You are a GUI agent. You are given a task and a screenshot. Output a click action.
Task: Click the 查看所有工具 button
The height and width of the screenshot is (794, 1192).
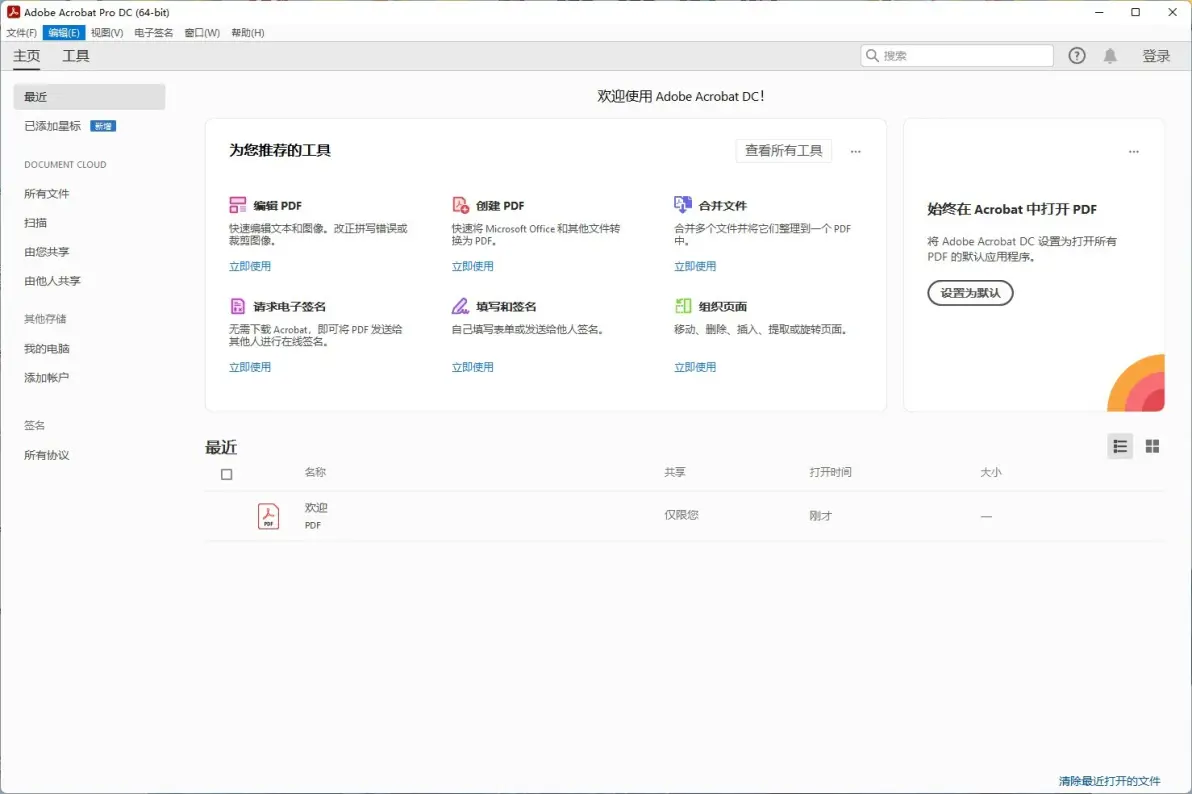784,151
